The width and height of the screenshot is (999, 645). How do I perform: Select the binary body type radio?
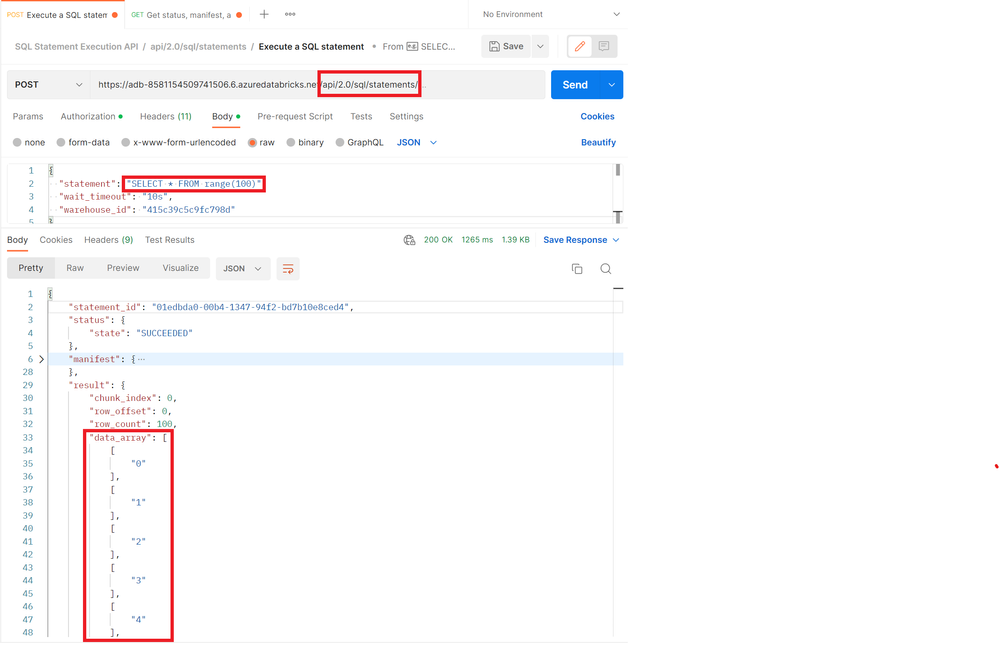292,143
